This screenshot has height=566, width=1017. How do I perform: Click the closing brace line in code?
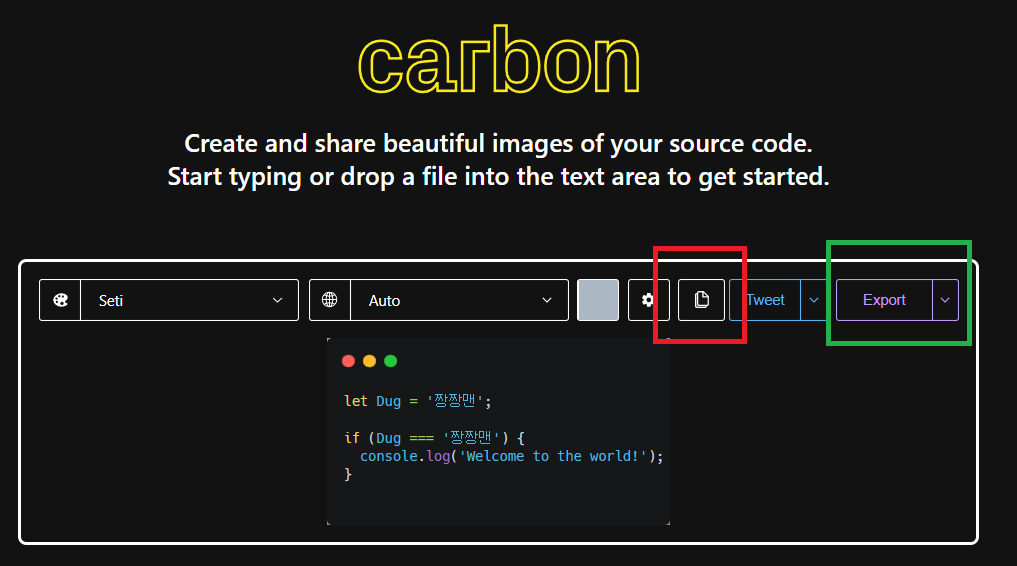tap(348, 475)
